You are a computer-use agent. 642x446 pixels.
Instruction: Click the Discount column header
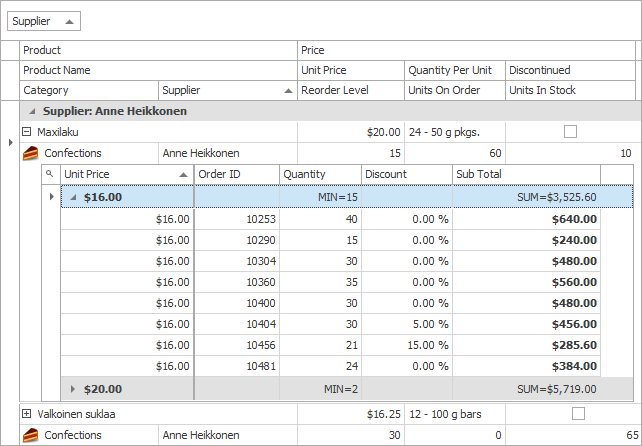click(406, 174)
